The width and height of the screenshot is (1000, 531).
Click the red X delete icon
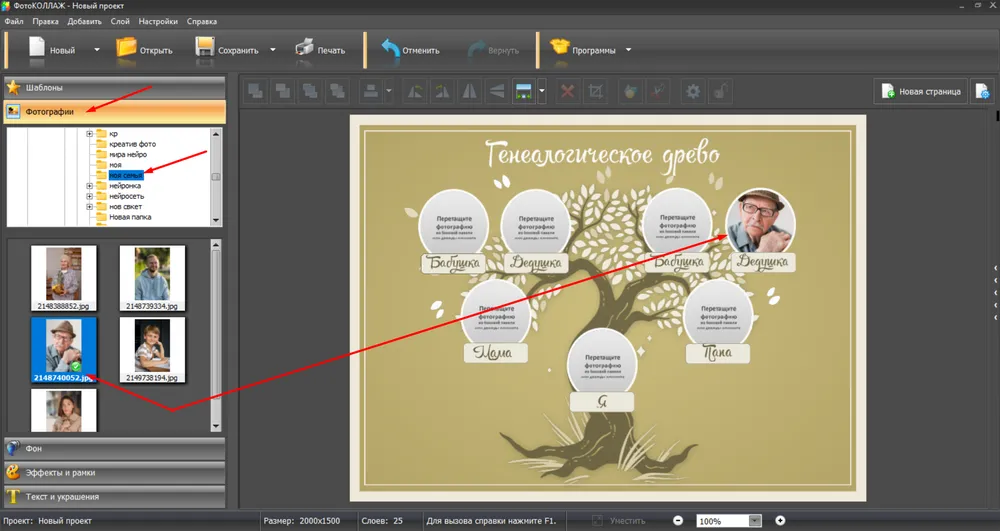pyautogui.click(x=567, y=92)
